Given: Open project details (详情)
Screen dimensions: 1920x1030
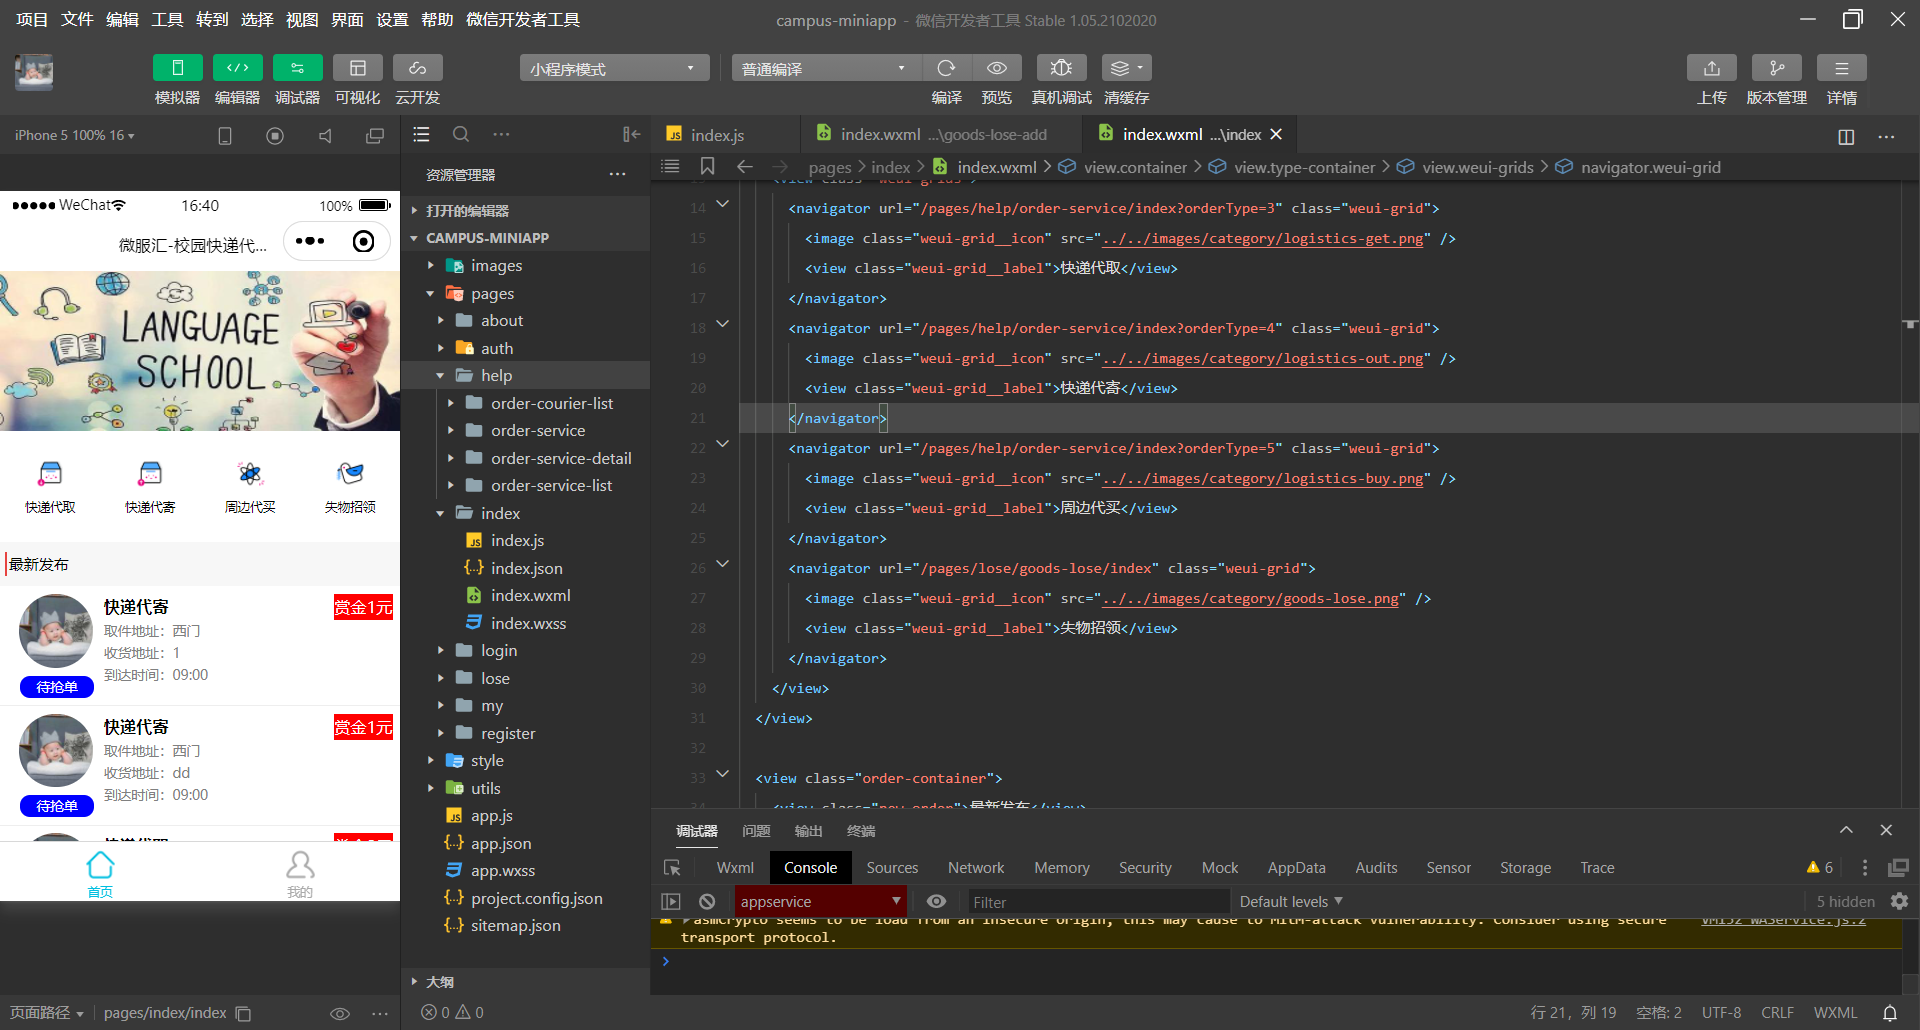Looking at the screenshot, I should [1841, 68].
